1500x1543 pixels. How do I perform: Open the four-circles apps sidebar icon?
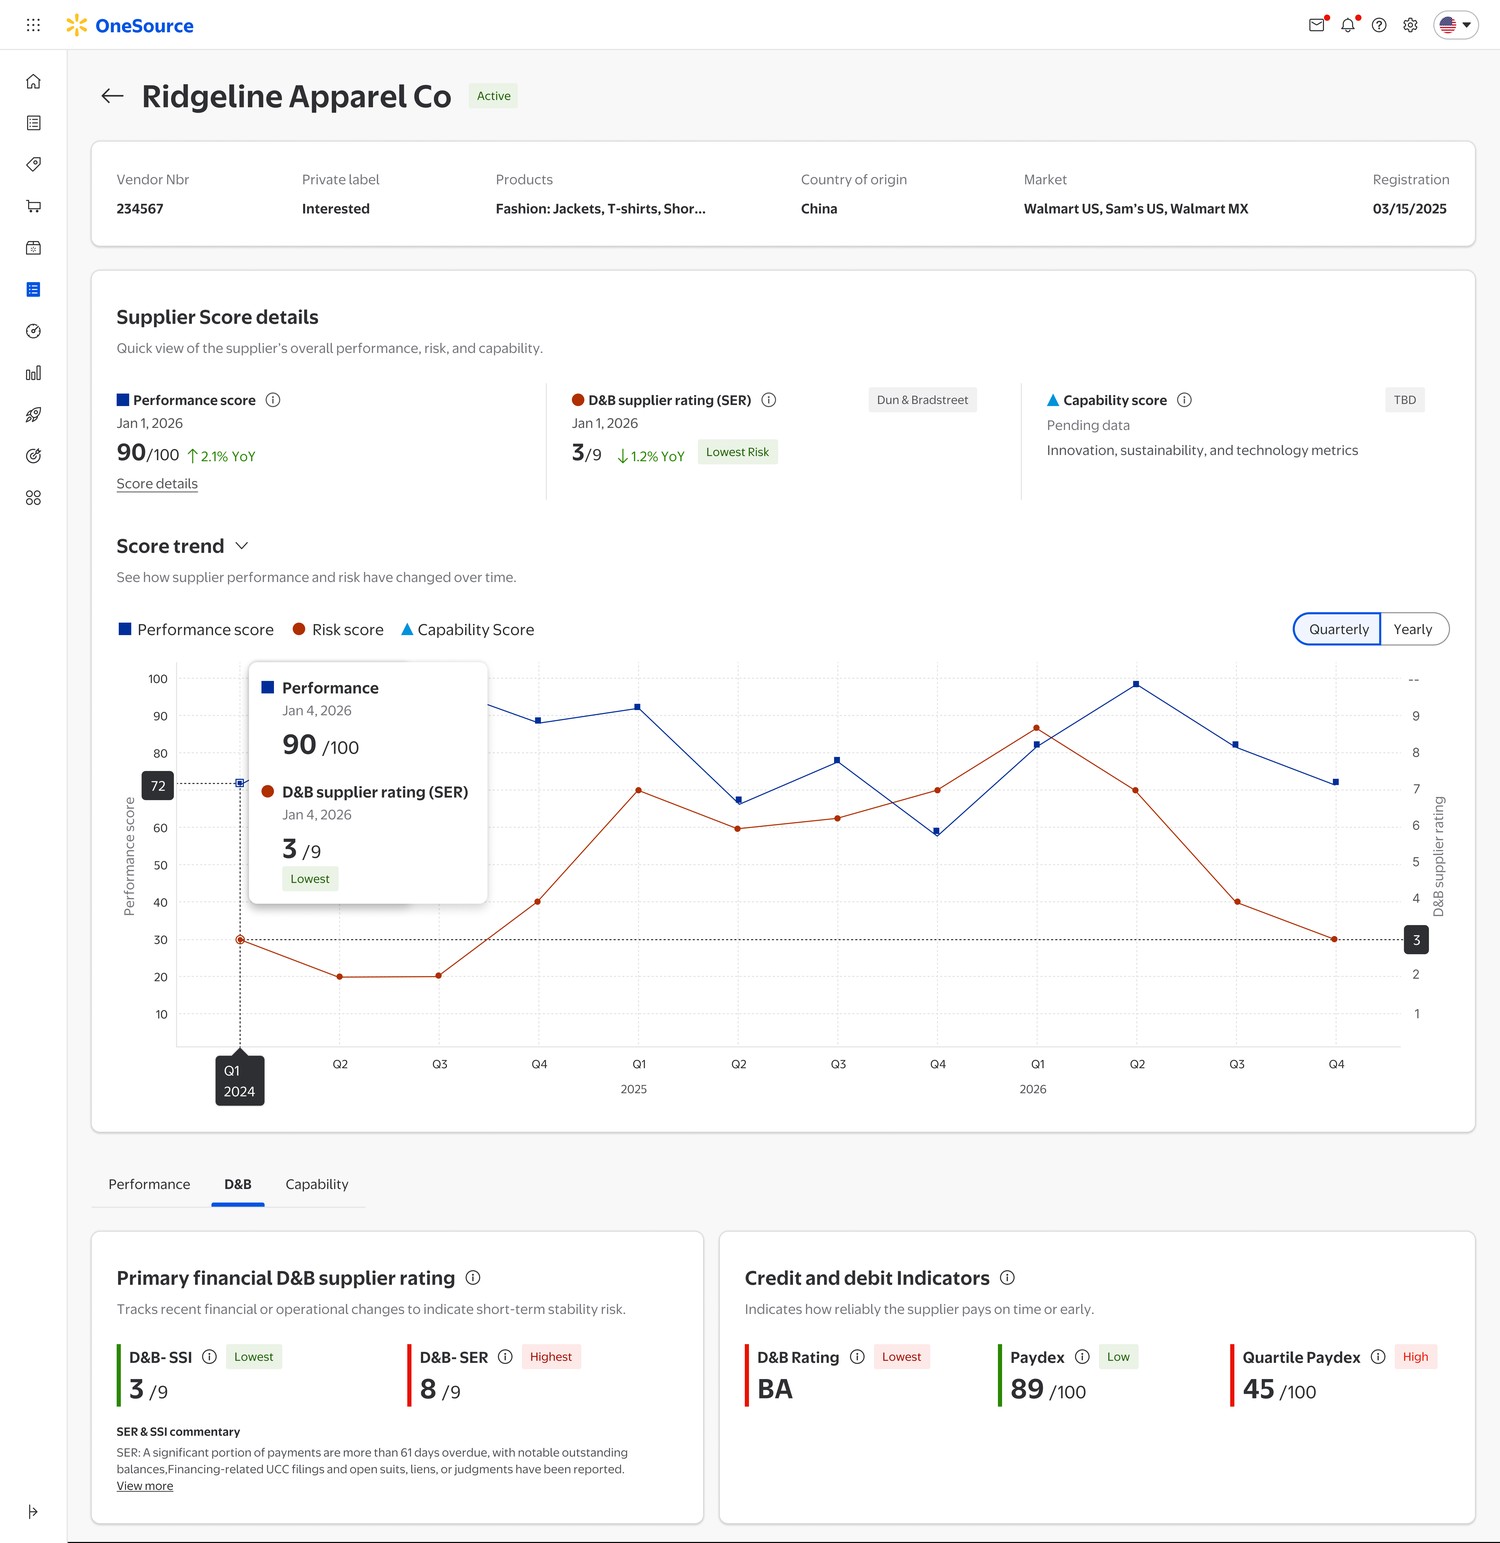(33, 498)
